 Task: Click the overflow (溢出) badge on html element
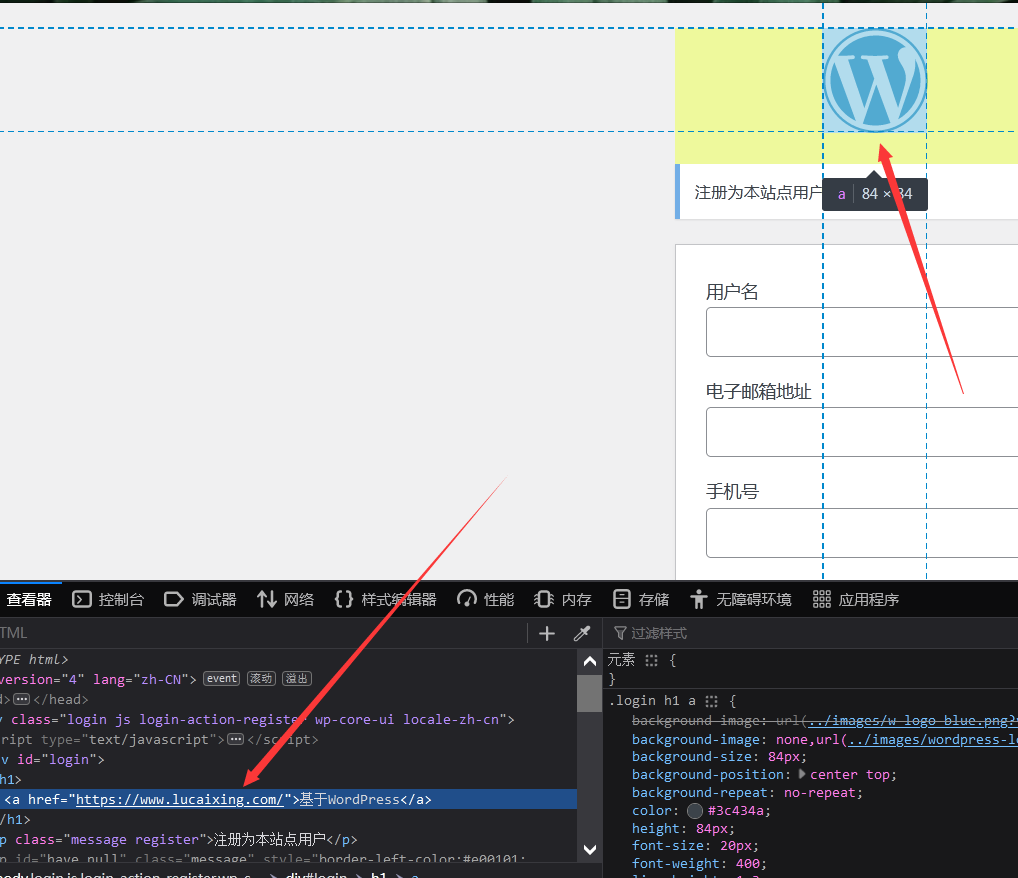[297, 679]
